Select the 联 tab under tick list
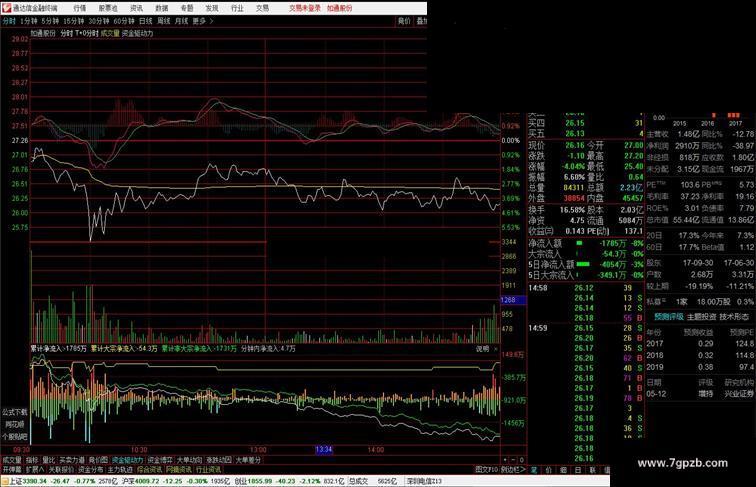The height and width of the screenshot is (487, 756). pyautogui.click(x=592, y=470)
